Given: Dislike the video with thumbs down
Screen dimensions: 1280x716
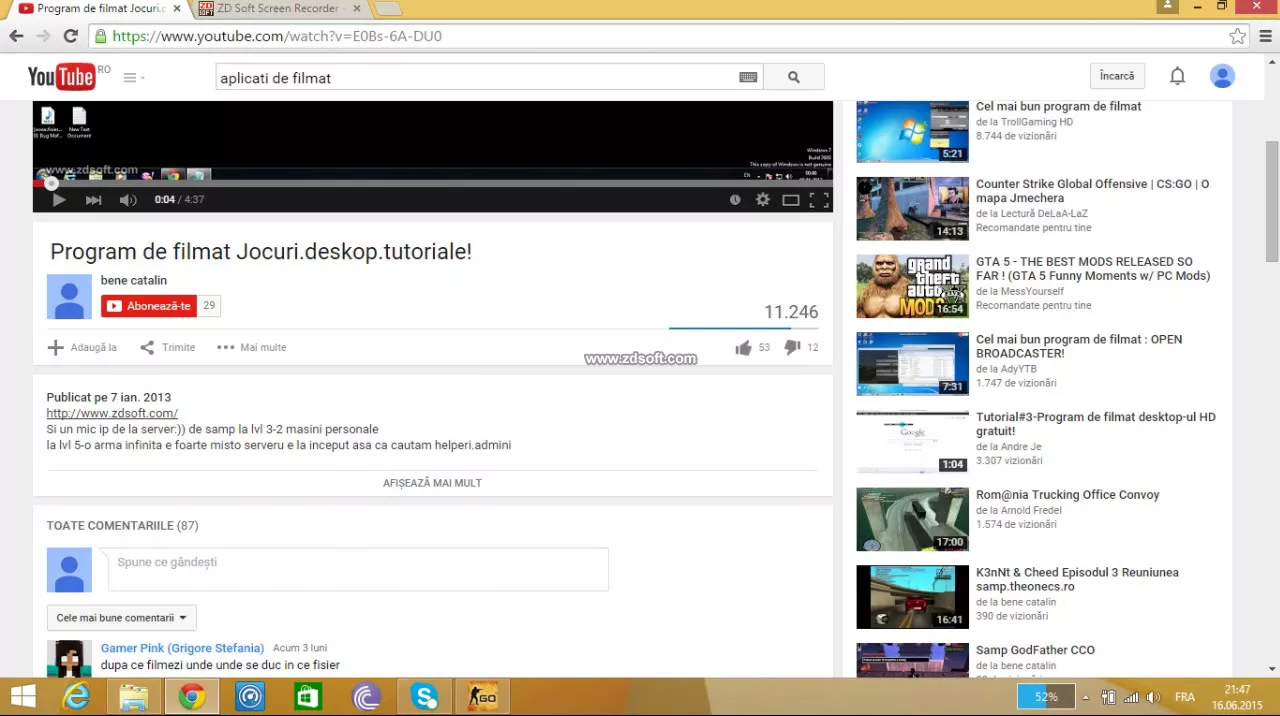Looking at the screenshot, I should (x=792, y=347).
